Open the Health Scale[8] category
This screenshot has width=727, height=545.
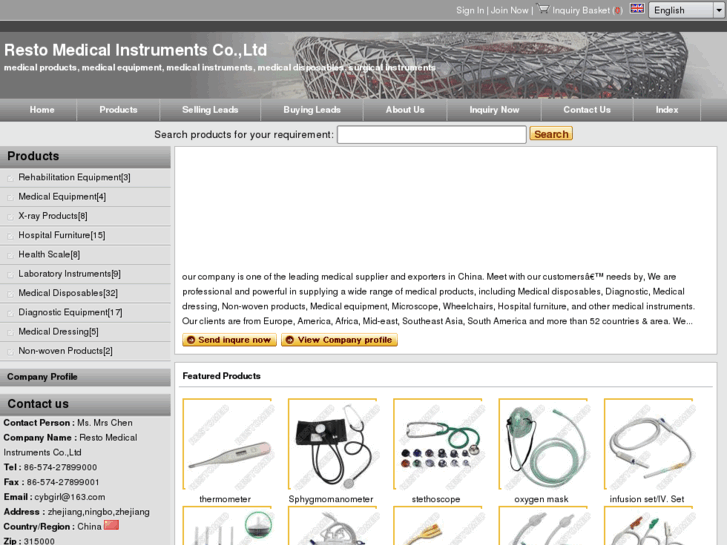[49, 254]
